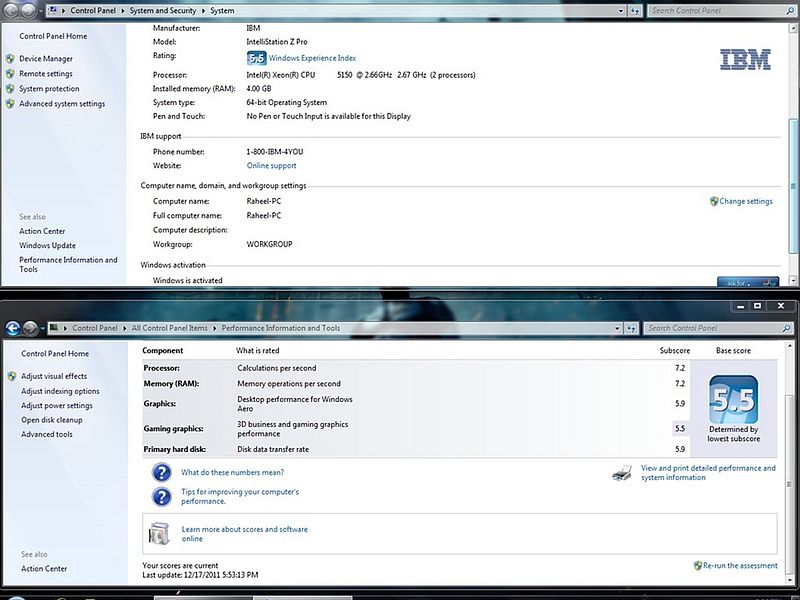800x600 pixels.
Task: Click the Remote settings shield icon
Action: click(10, 73)
